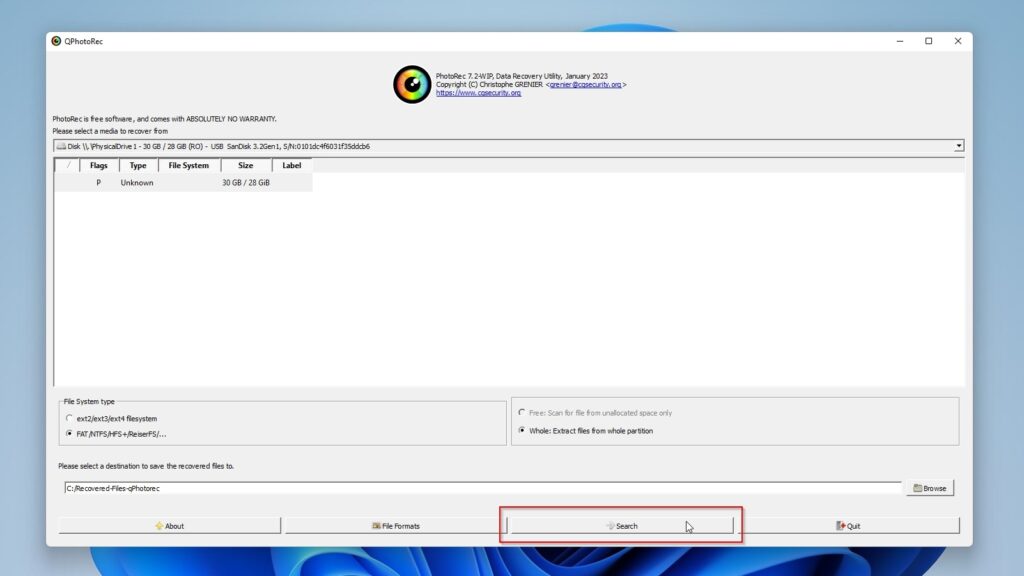
Task: Select the Unknown partition row
Action: pos(183,183)
